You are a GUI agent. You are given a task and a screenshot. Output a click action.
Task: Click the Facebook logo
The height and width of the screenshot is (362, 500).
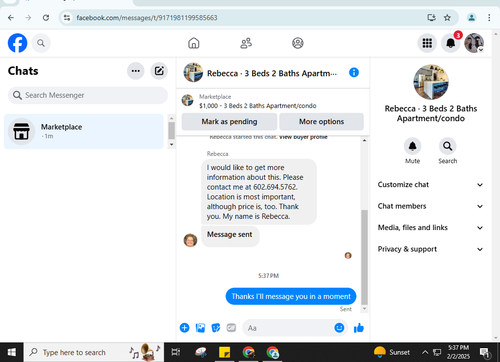tap(18, 43)
